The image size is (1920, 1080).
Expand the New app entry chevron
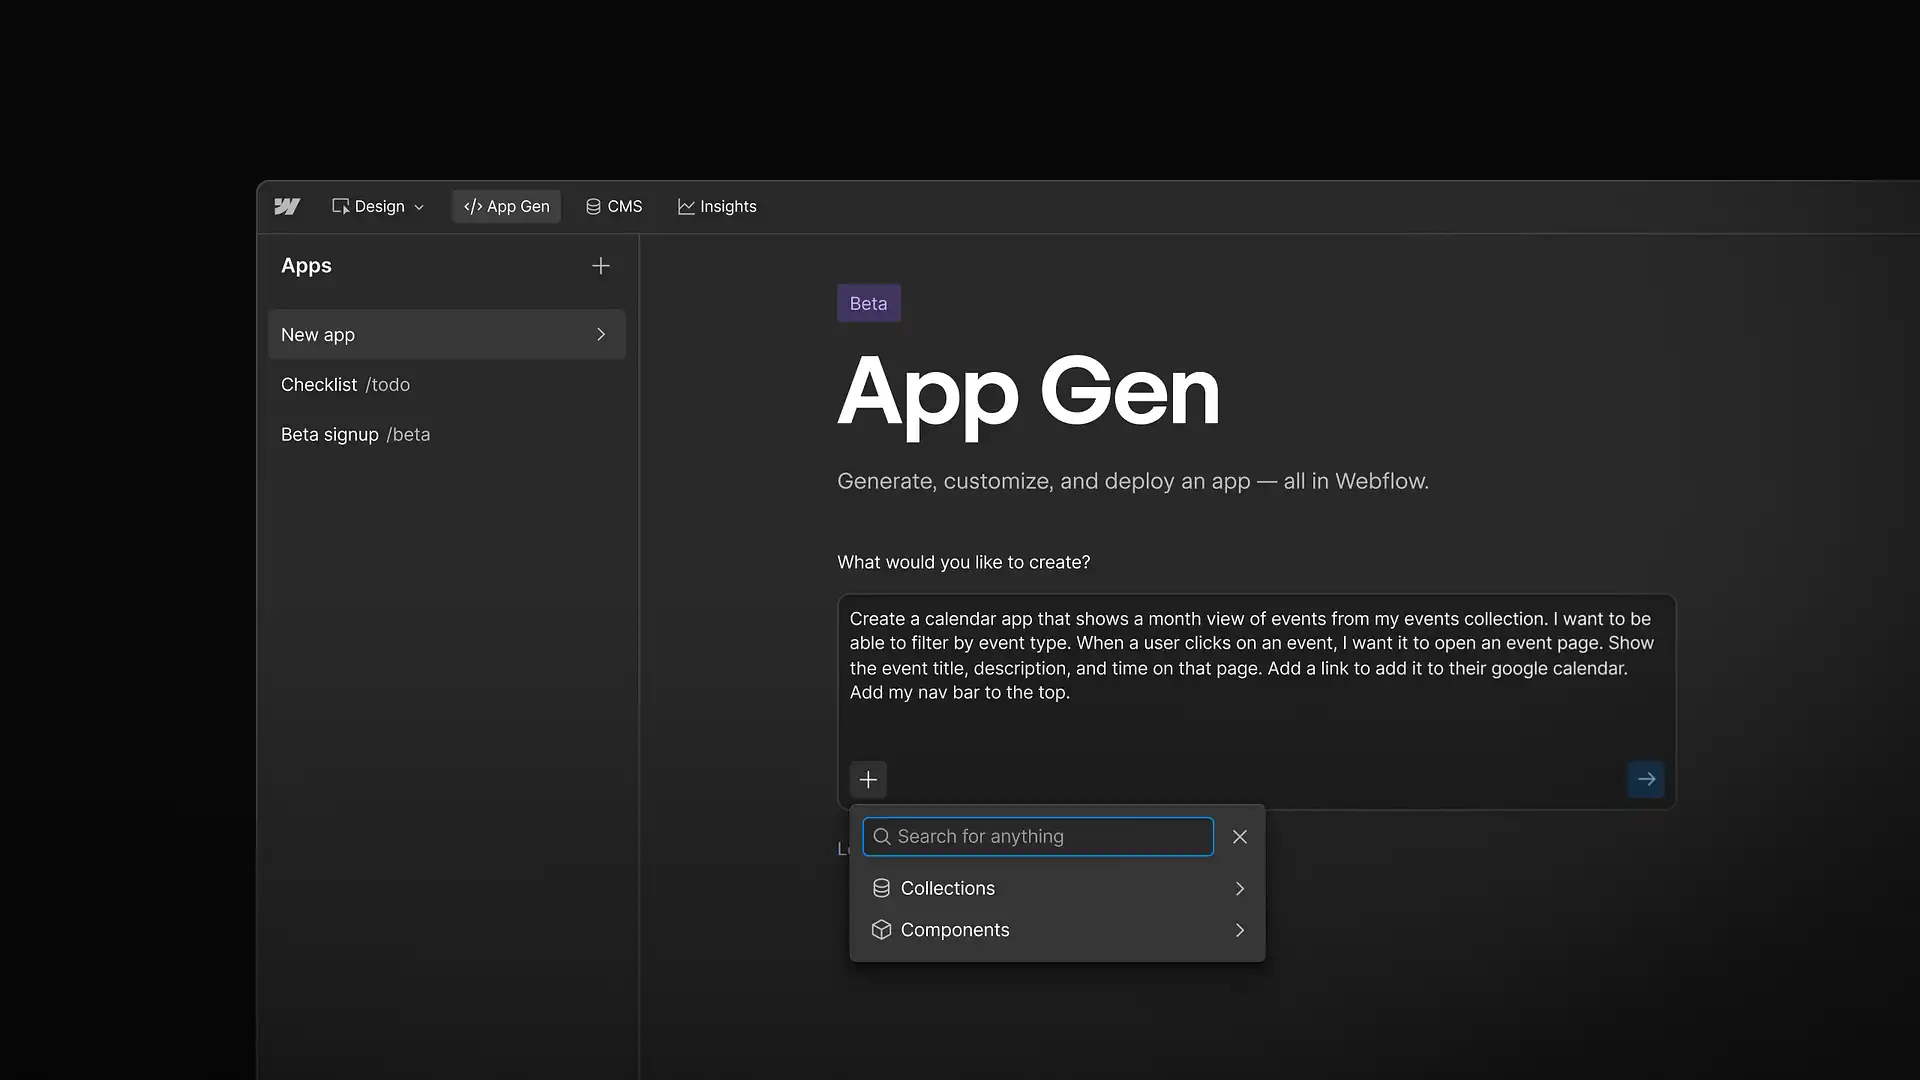[x=600, y=334]
